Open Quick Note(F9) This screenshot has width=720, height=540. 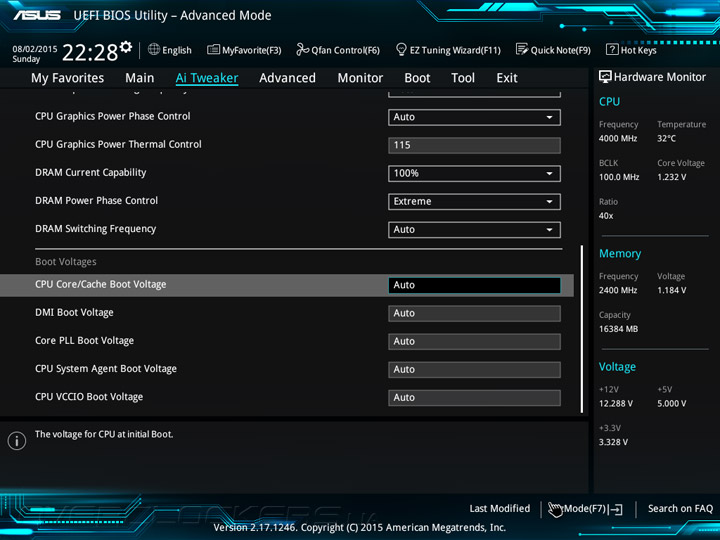[553, 50]
